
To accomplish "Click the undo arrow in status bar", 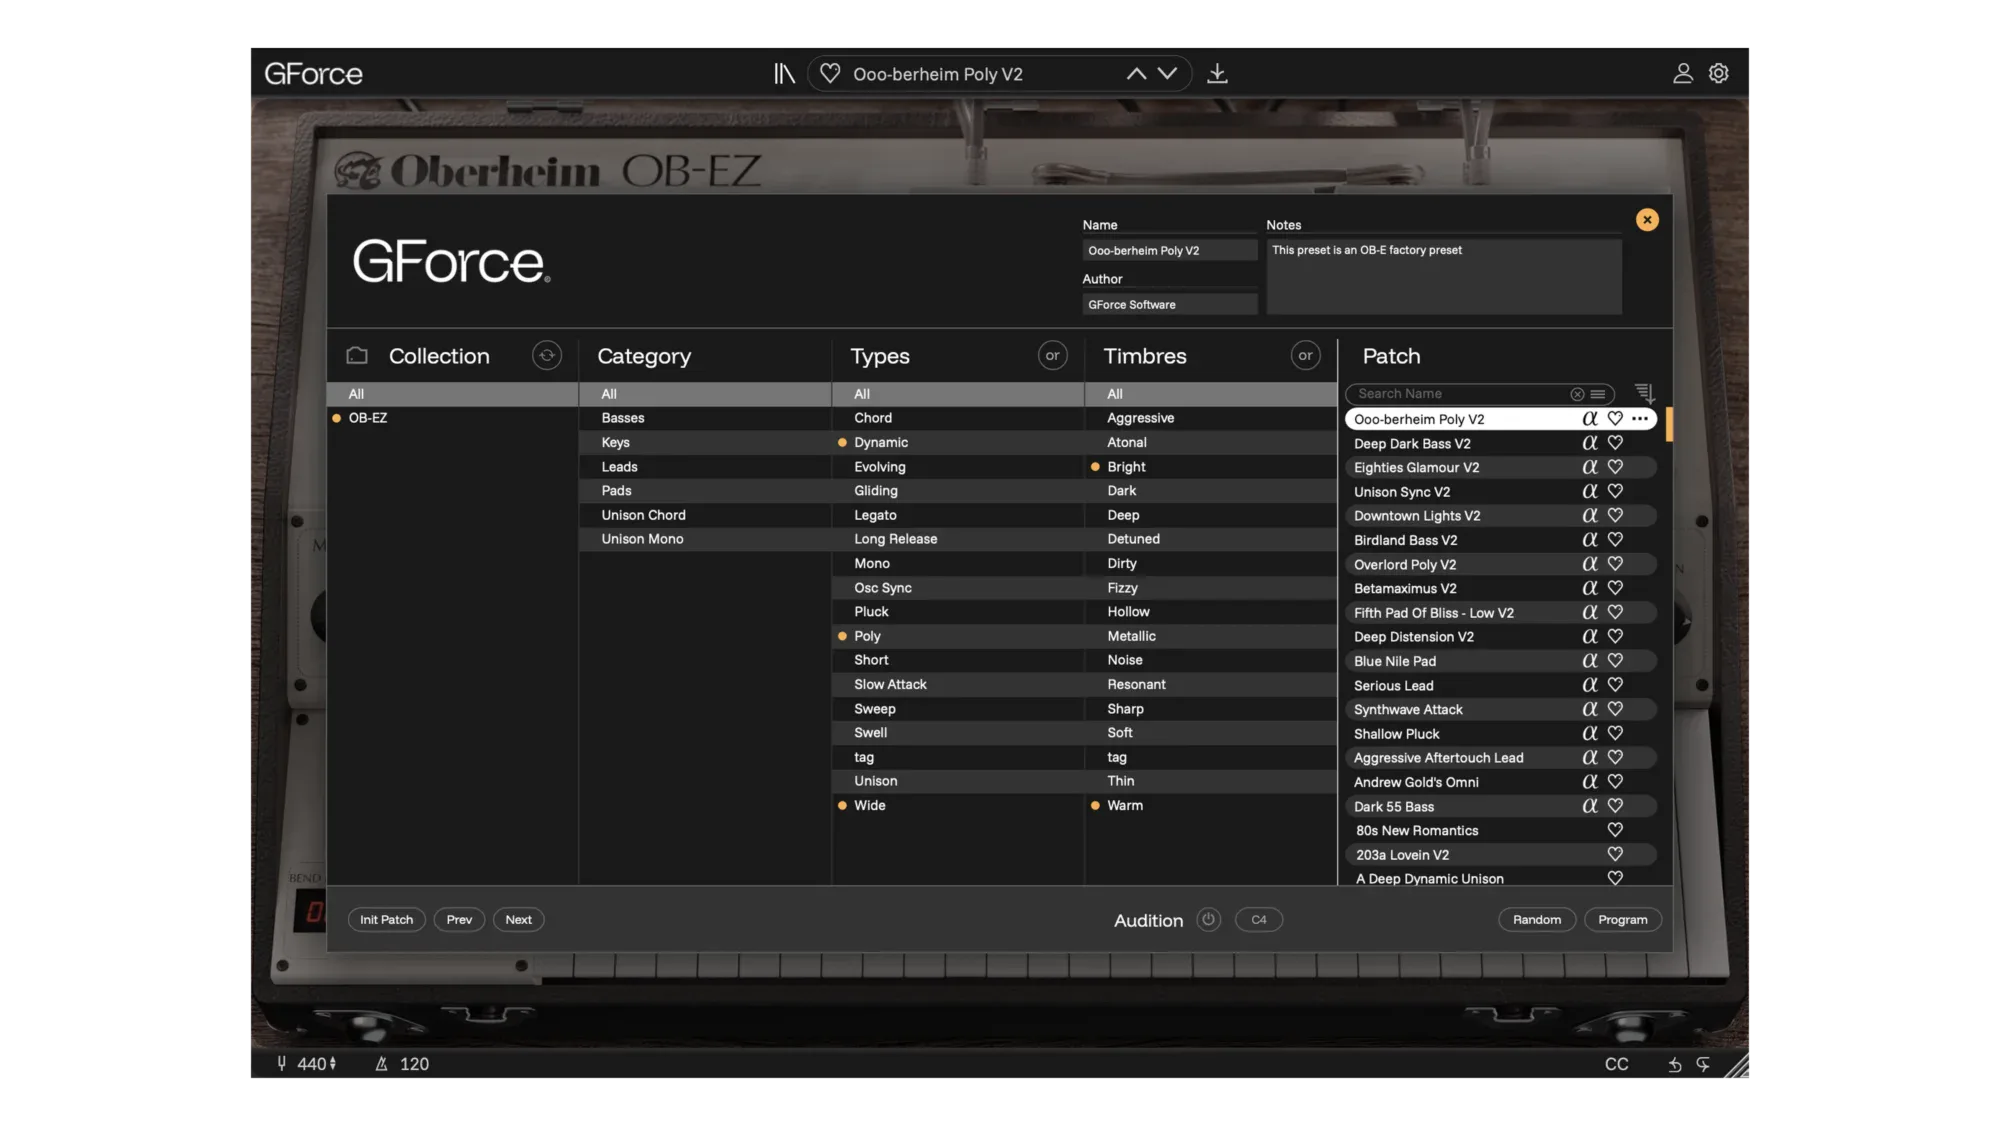I will (1675, 1065).
